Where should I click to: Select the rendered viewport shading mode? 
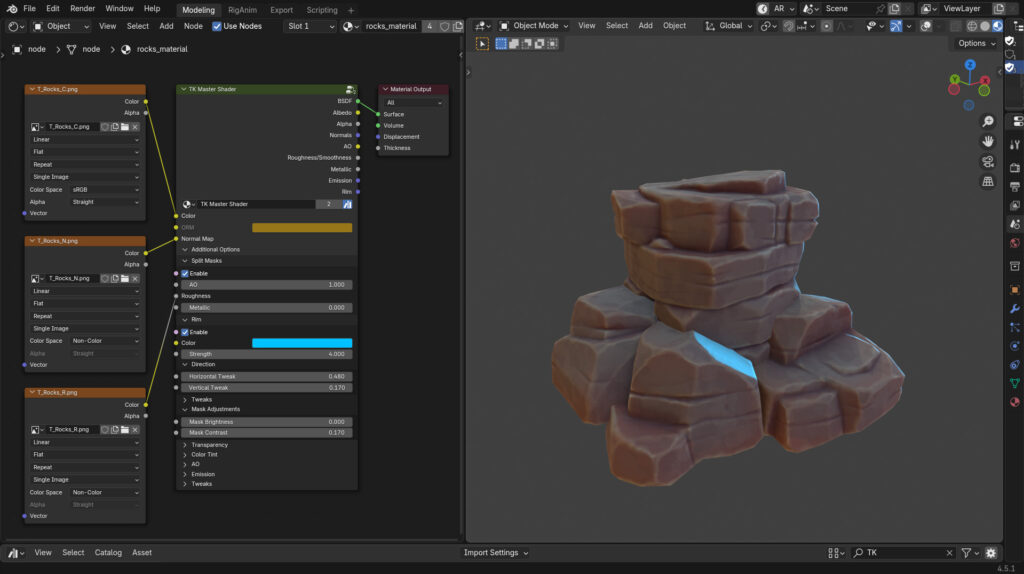997,26
